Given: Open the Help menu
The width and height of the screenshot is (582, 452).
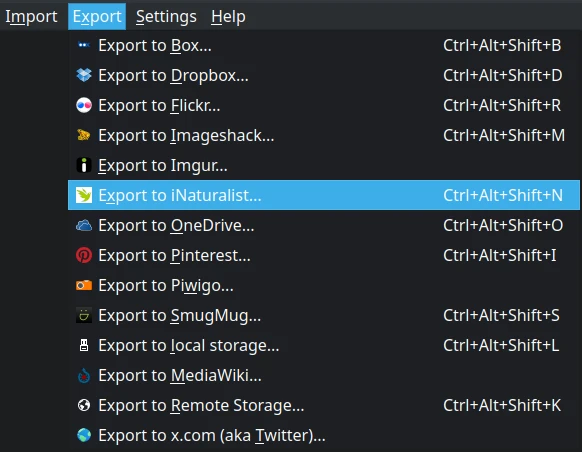Looking at the screenshot, I should click(x=228, y=17).
